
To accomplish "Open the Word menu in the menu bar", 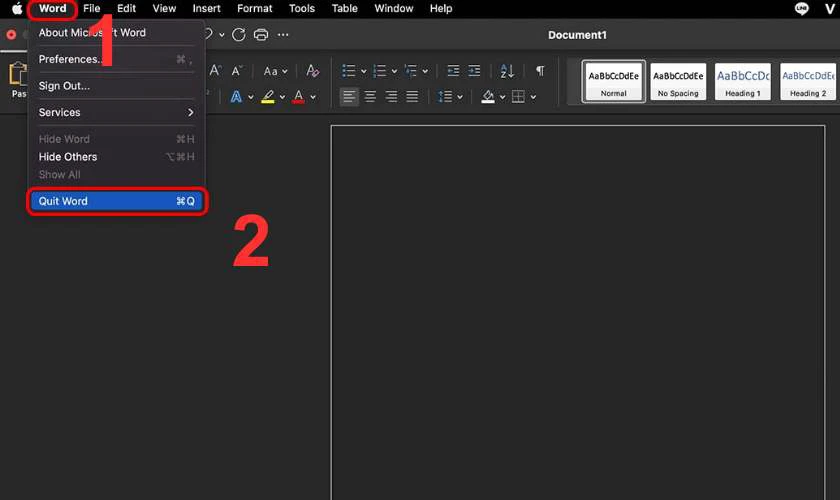I will click(52, 9).
